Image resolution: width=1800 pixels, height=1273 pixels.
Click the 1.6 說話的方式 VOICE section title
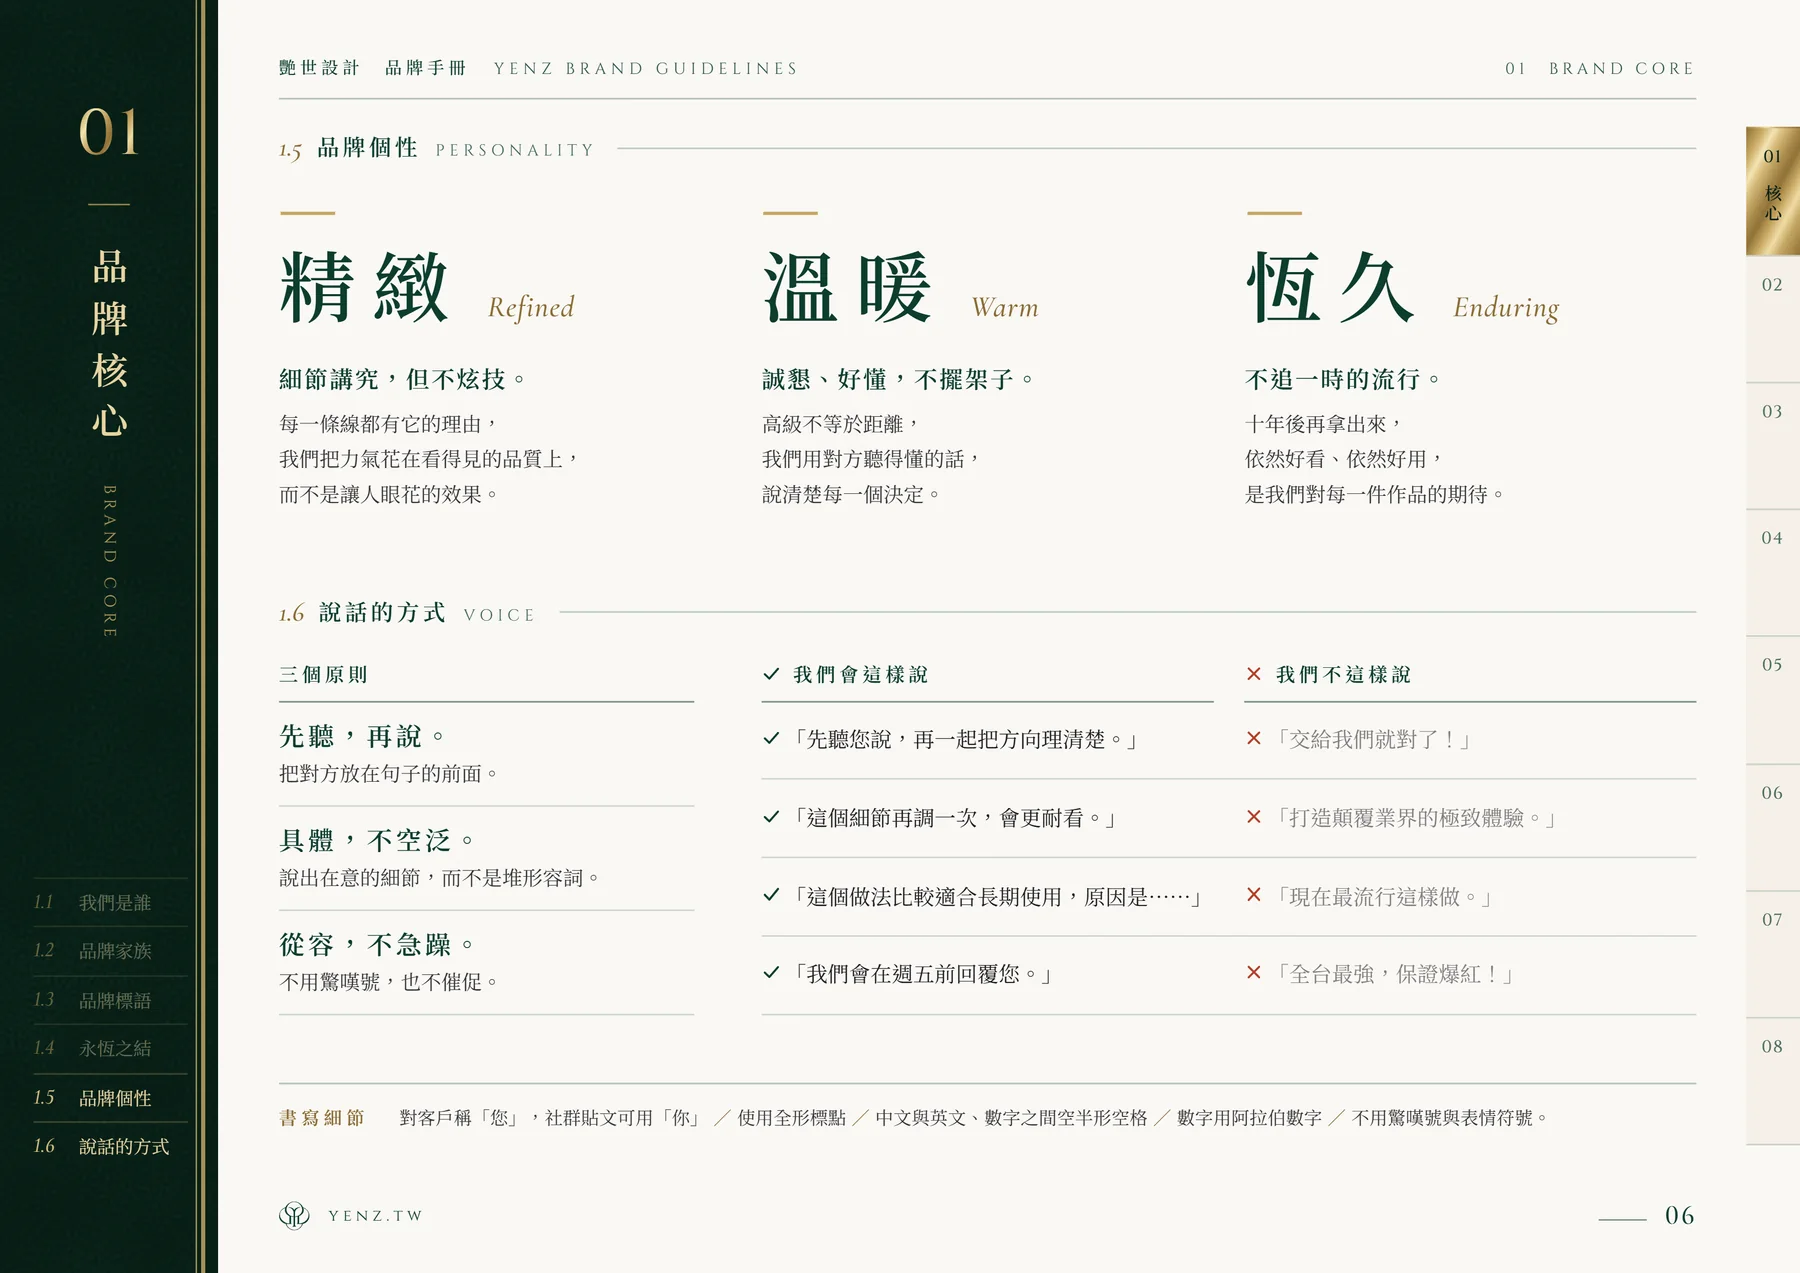point(407,612)
